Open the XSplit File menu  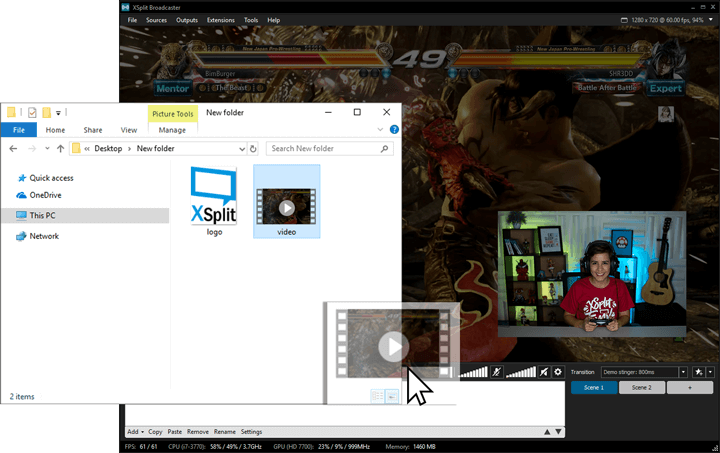132,20
